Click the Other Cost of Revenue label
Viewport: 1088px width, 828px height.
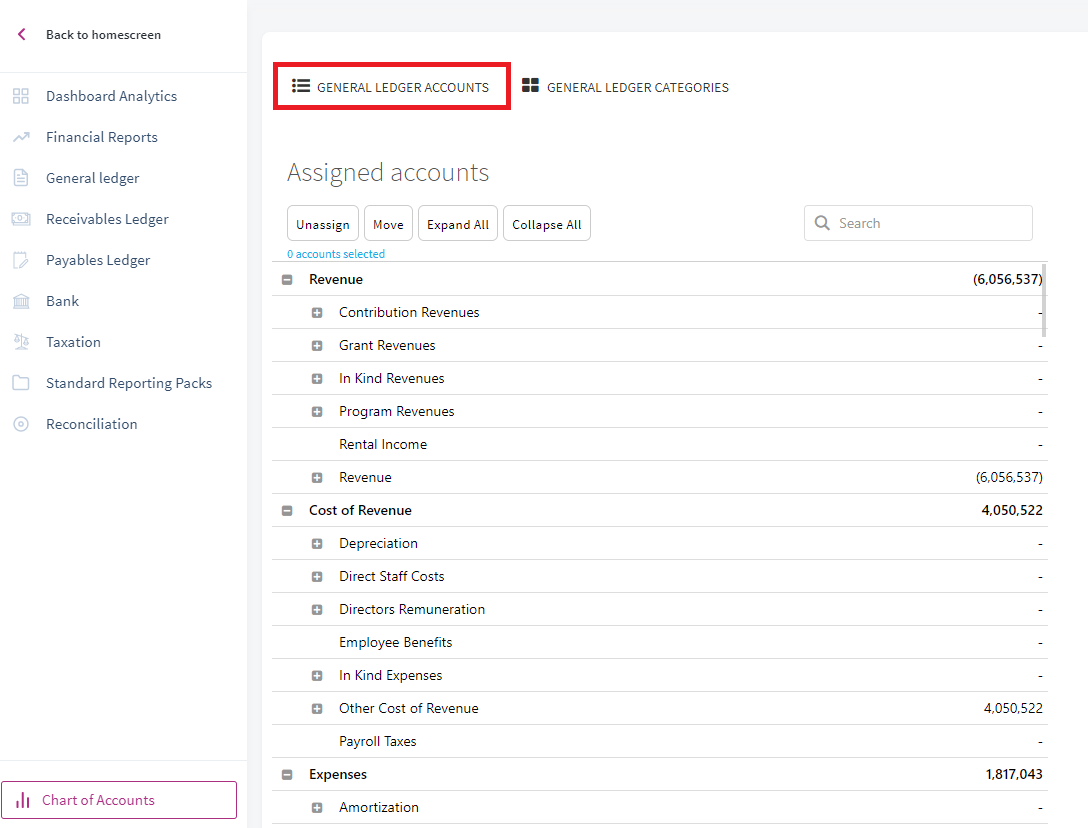(x=409, y=708)
